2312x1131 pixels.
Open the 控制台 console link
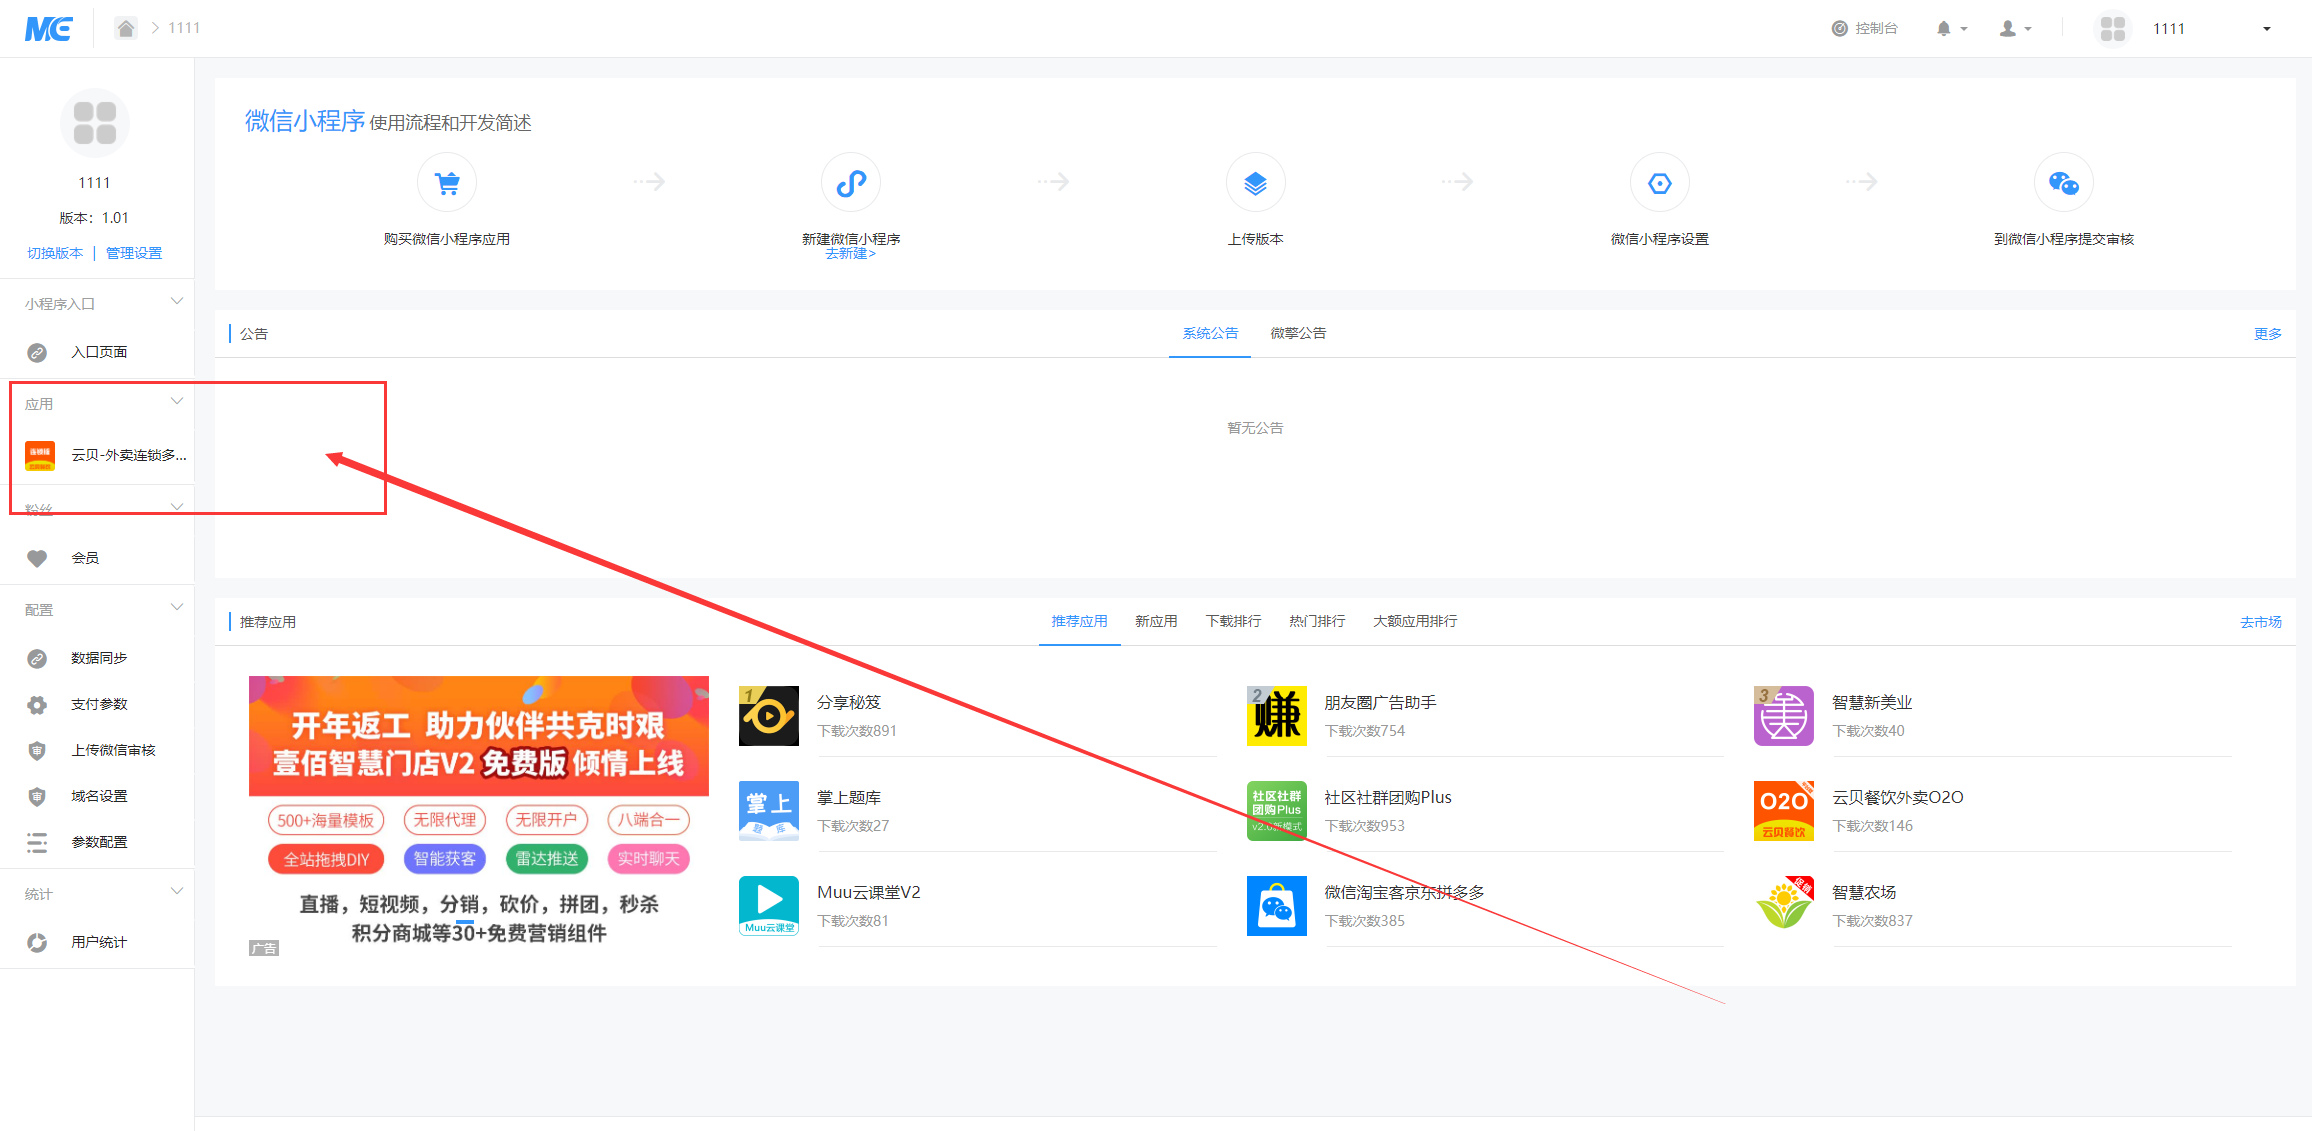1864,28
